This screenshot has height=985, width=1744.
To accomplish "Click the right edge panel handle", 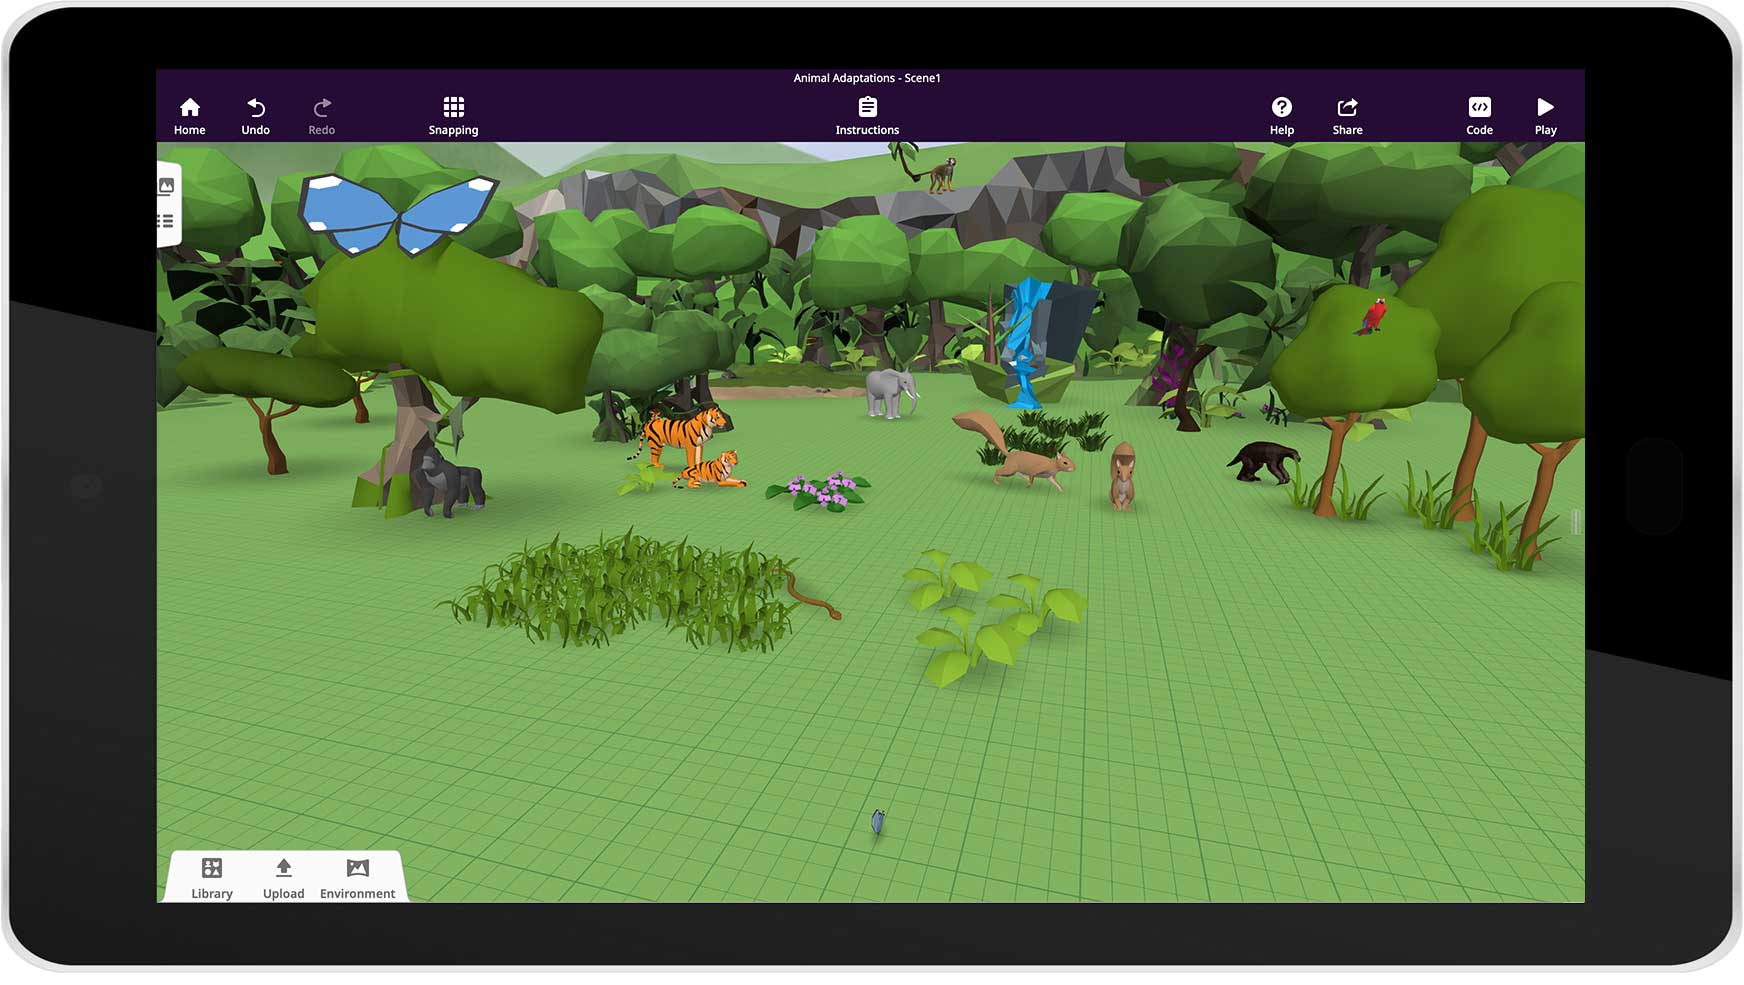I will pyautogui.click(x=1576, y=521).
